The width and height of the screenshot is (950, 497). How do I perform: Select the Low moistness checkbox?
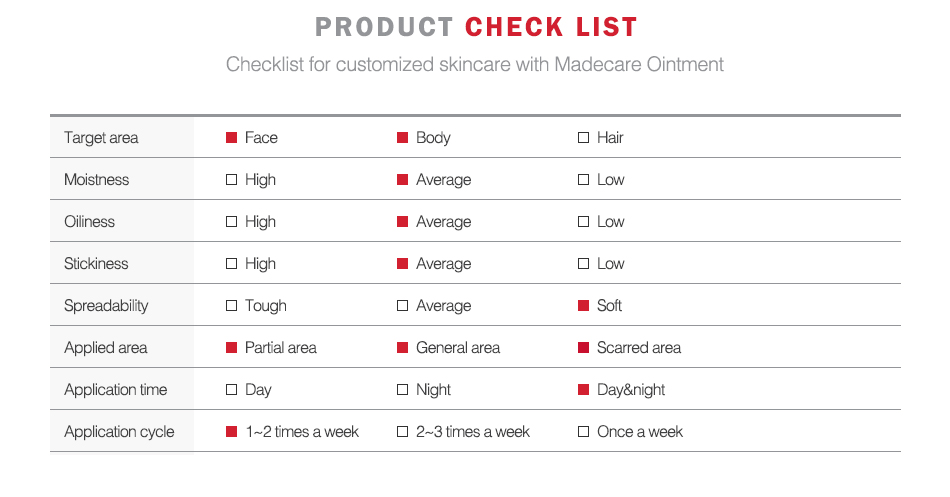click(583, 180)
